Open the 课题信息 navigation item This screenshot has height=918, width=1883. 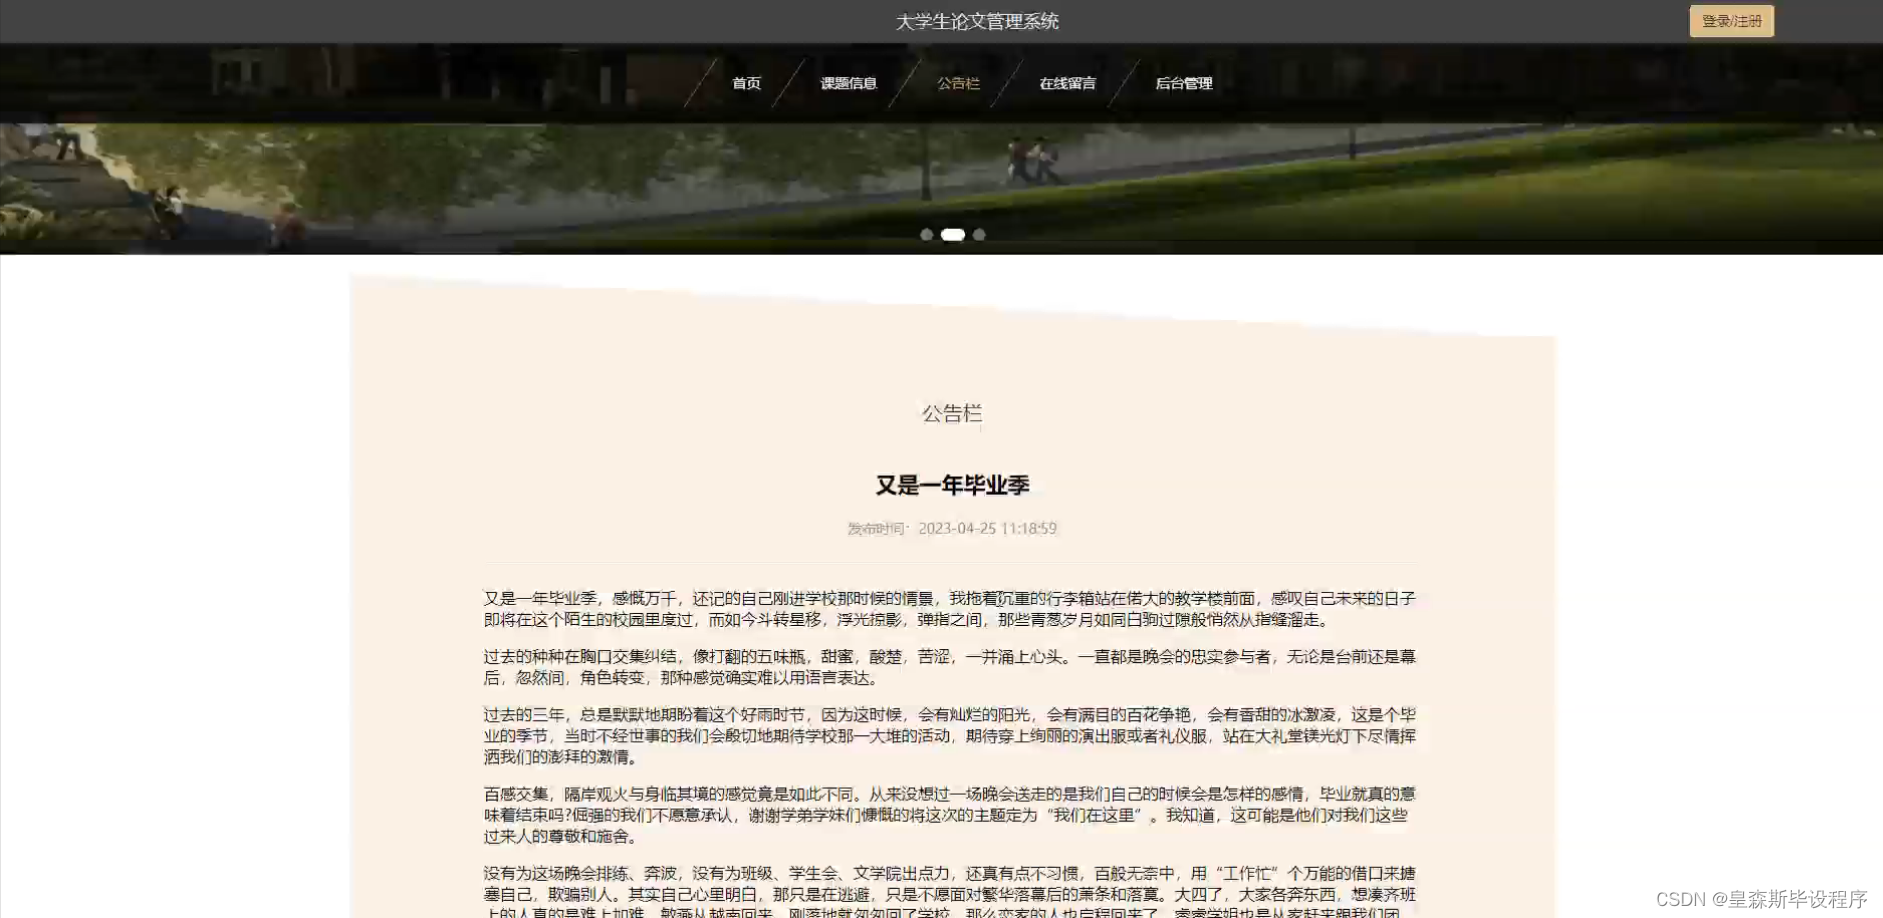[849, 83]
